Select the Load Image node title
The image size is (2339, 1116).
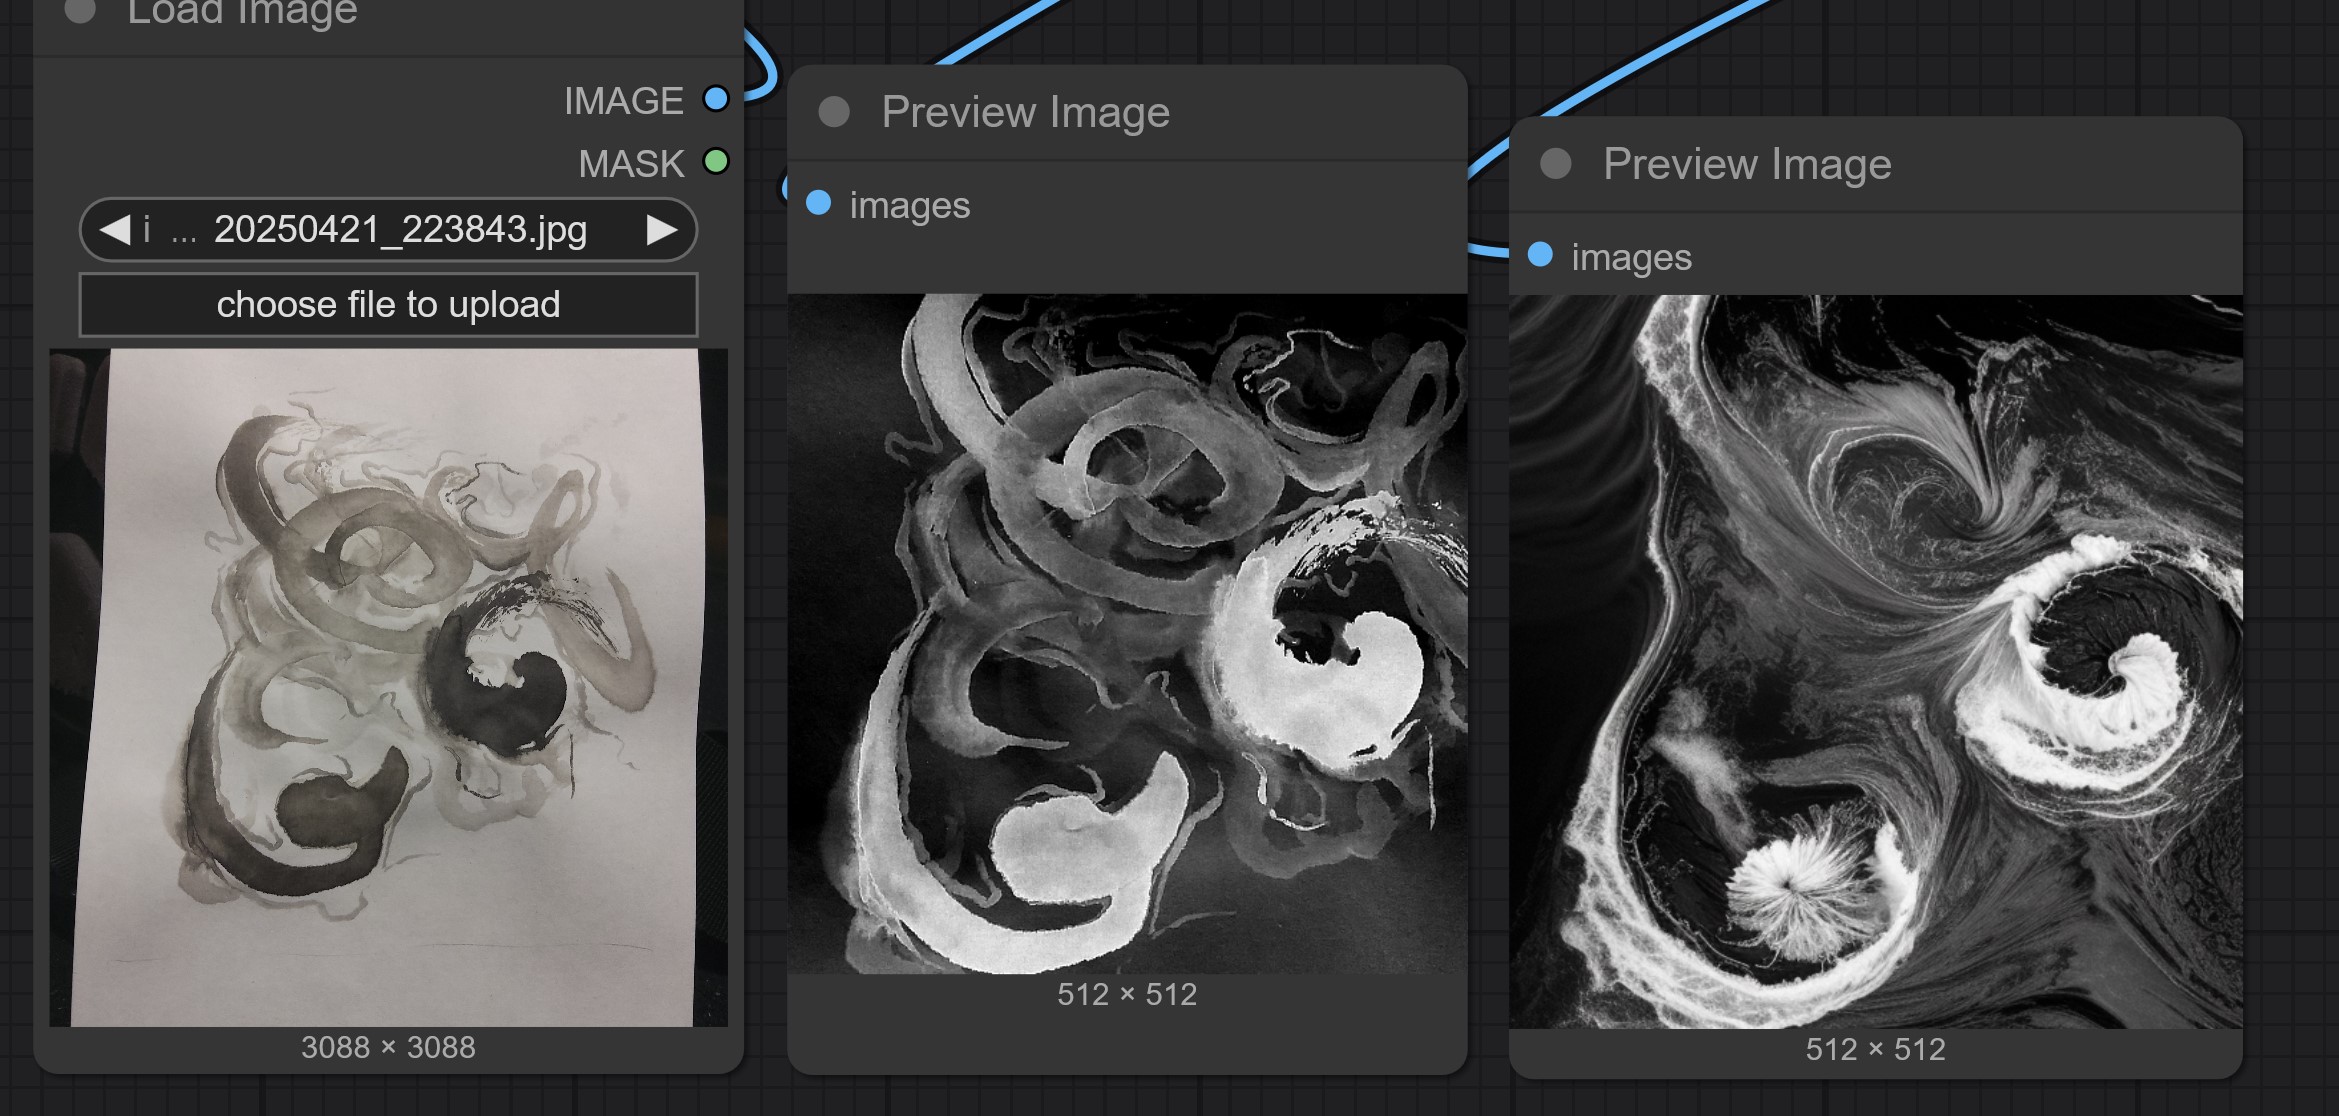pos(242,12)
